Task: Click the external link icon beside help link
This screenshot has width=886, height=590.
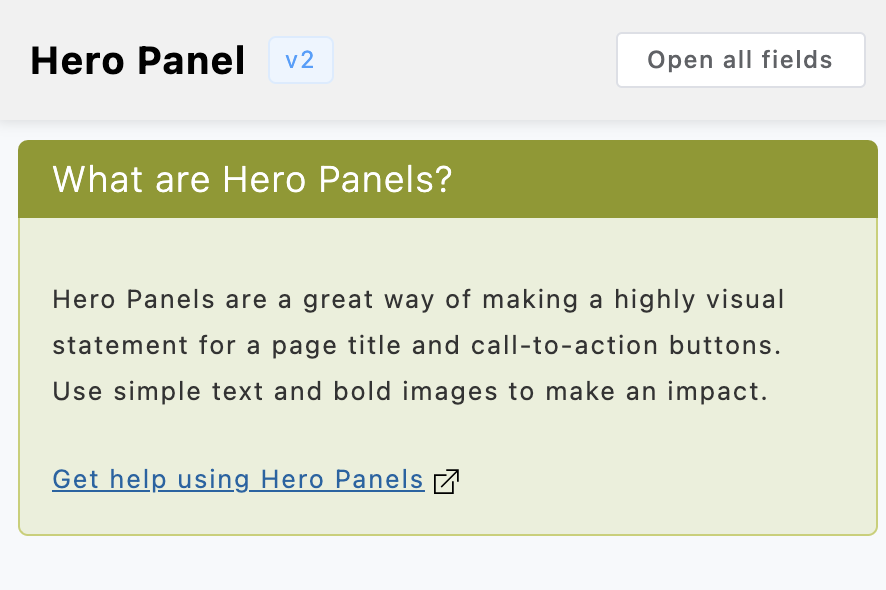Action: tap(446, 481)
